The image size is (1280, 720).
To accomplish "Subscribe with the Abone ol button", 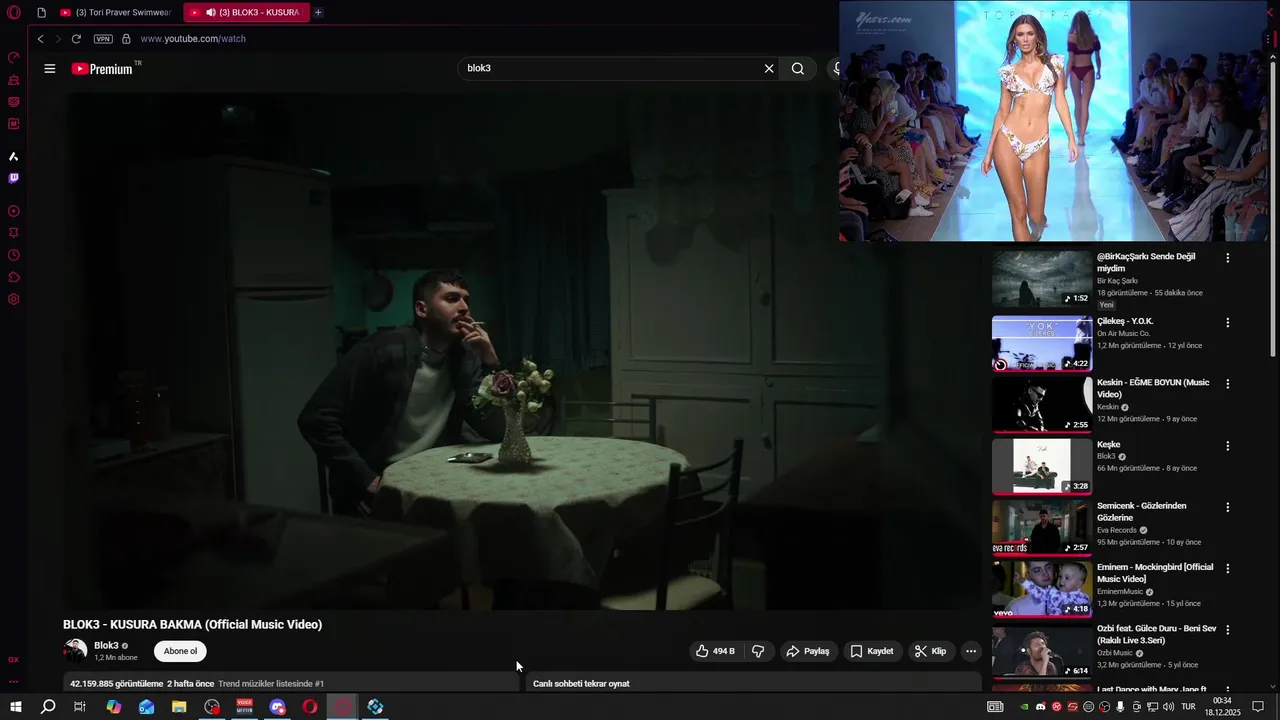I will [x=180, y=651].
